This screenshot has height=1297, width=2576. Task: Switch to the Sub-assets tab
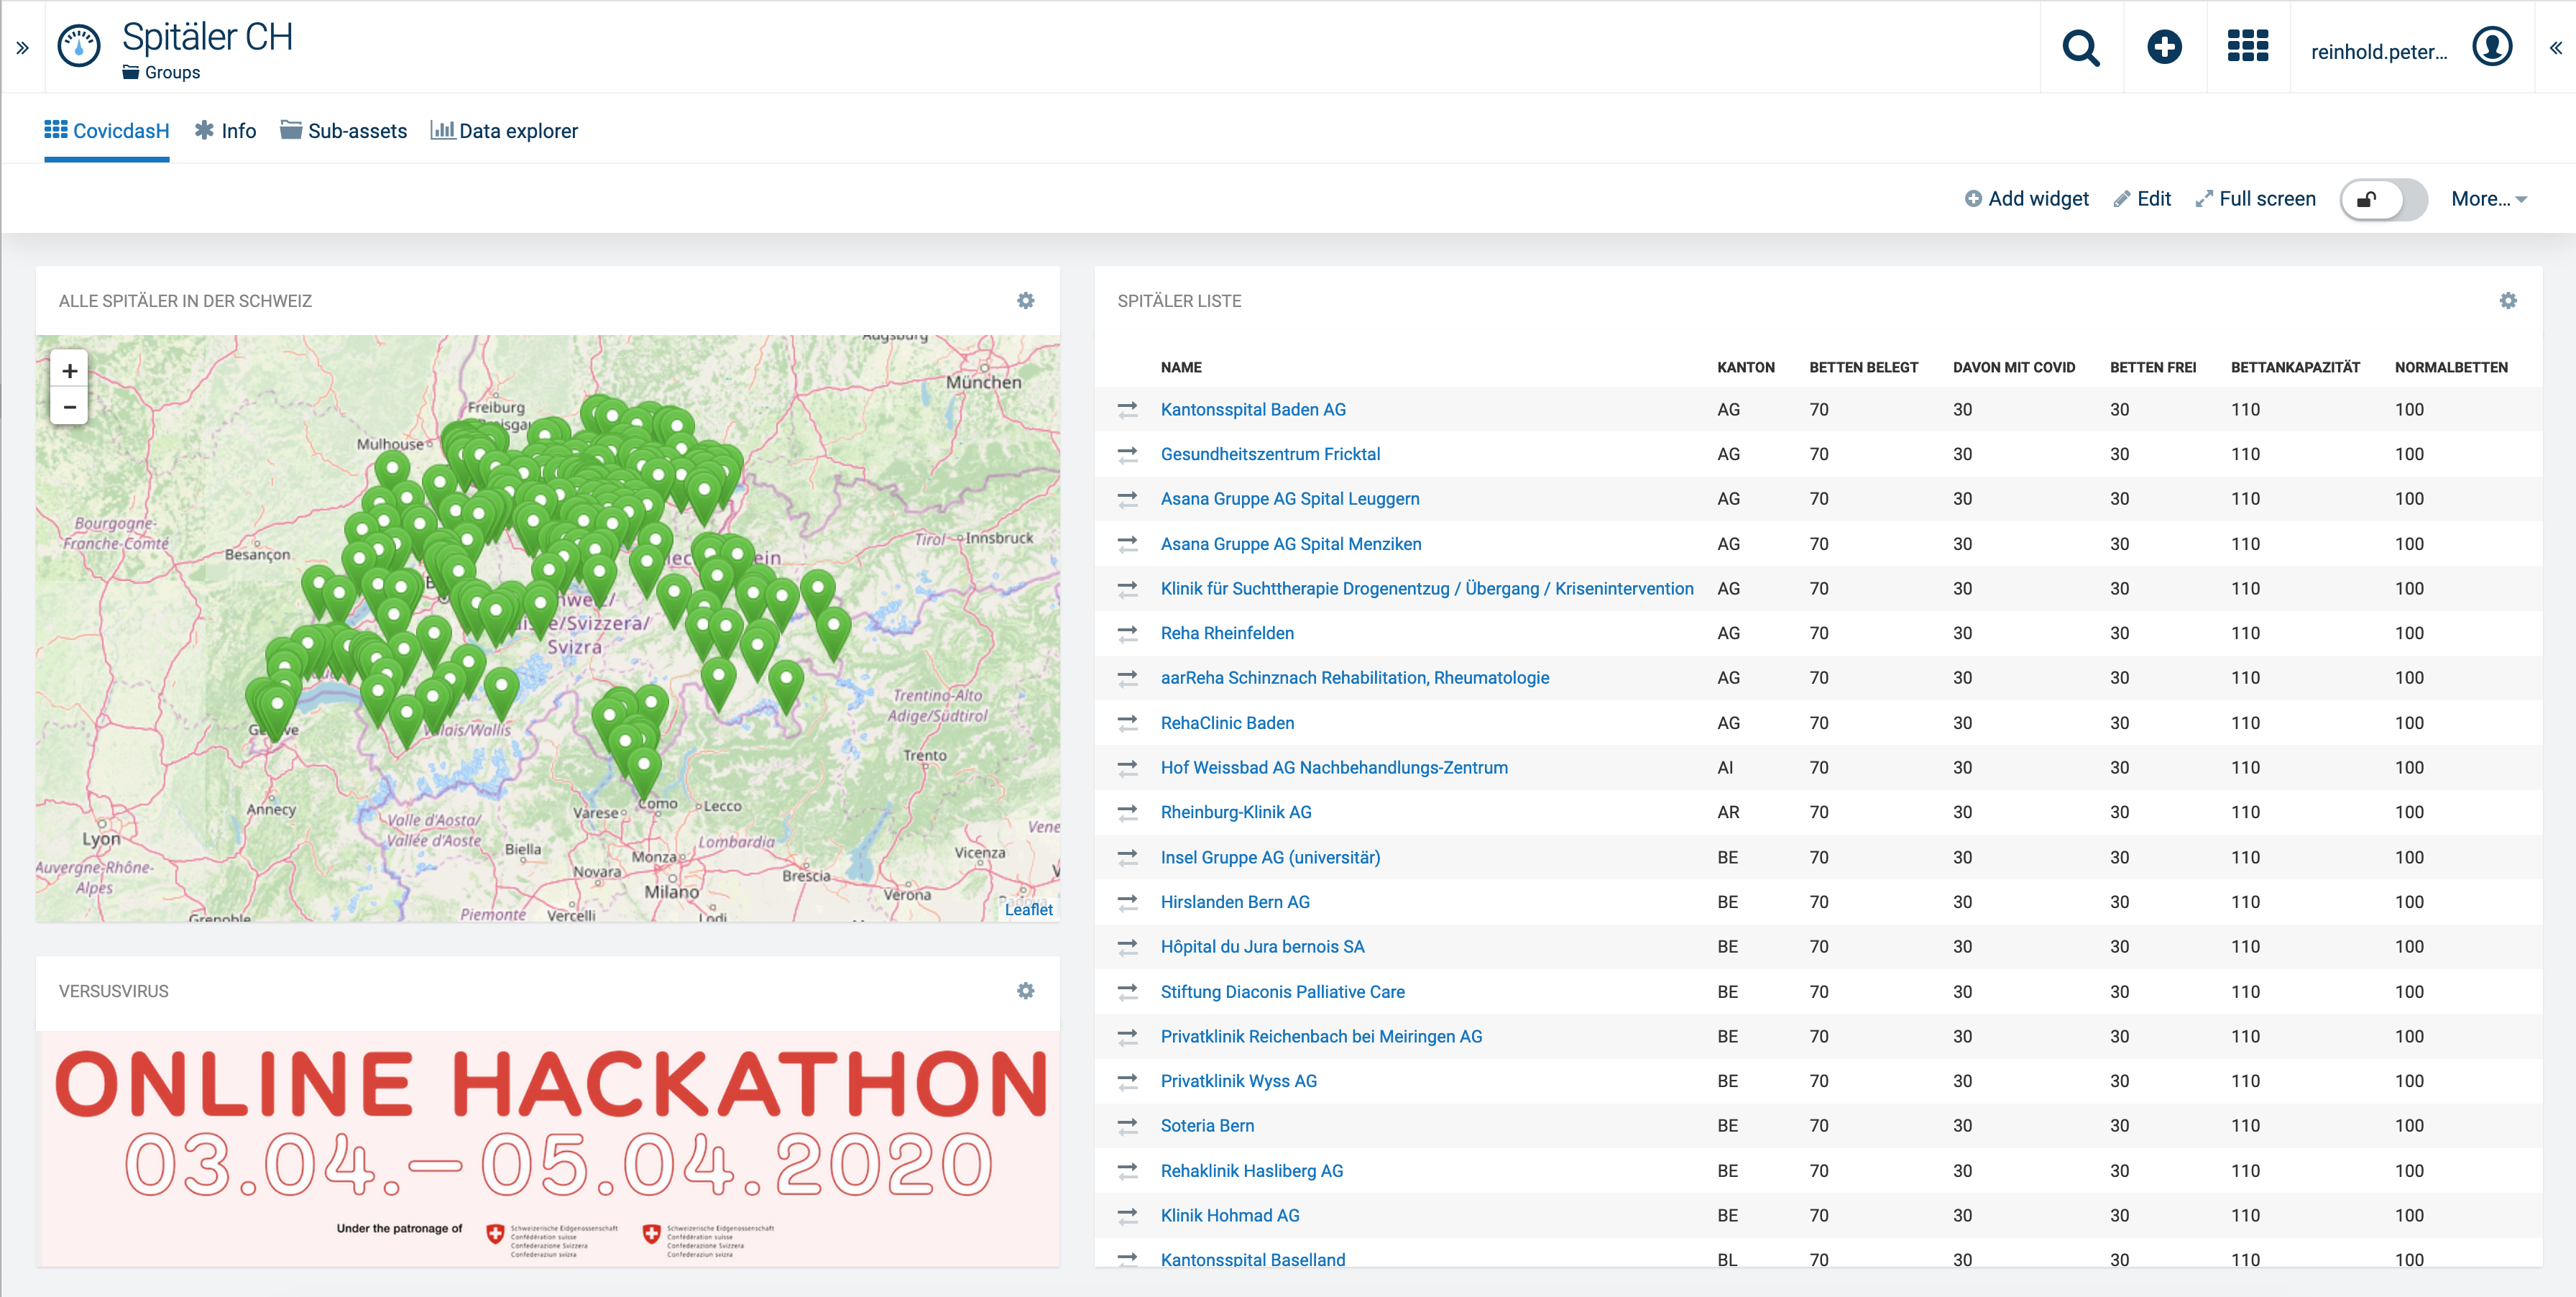(x=343, y=131)
